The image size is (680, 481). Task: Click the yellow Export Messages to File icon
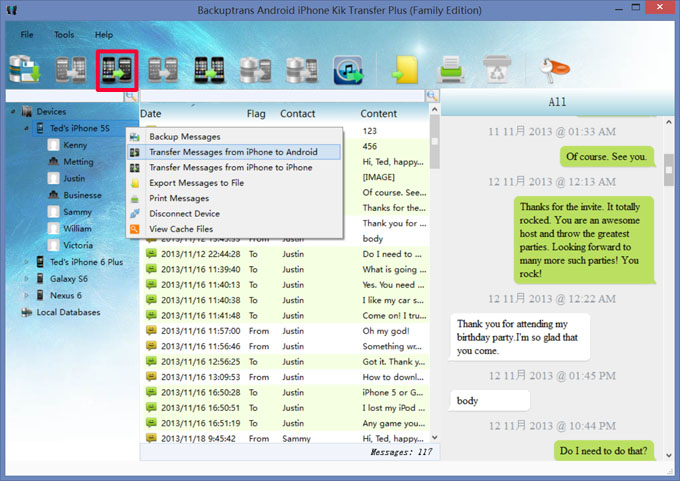pos(405,69)
